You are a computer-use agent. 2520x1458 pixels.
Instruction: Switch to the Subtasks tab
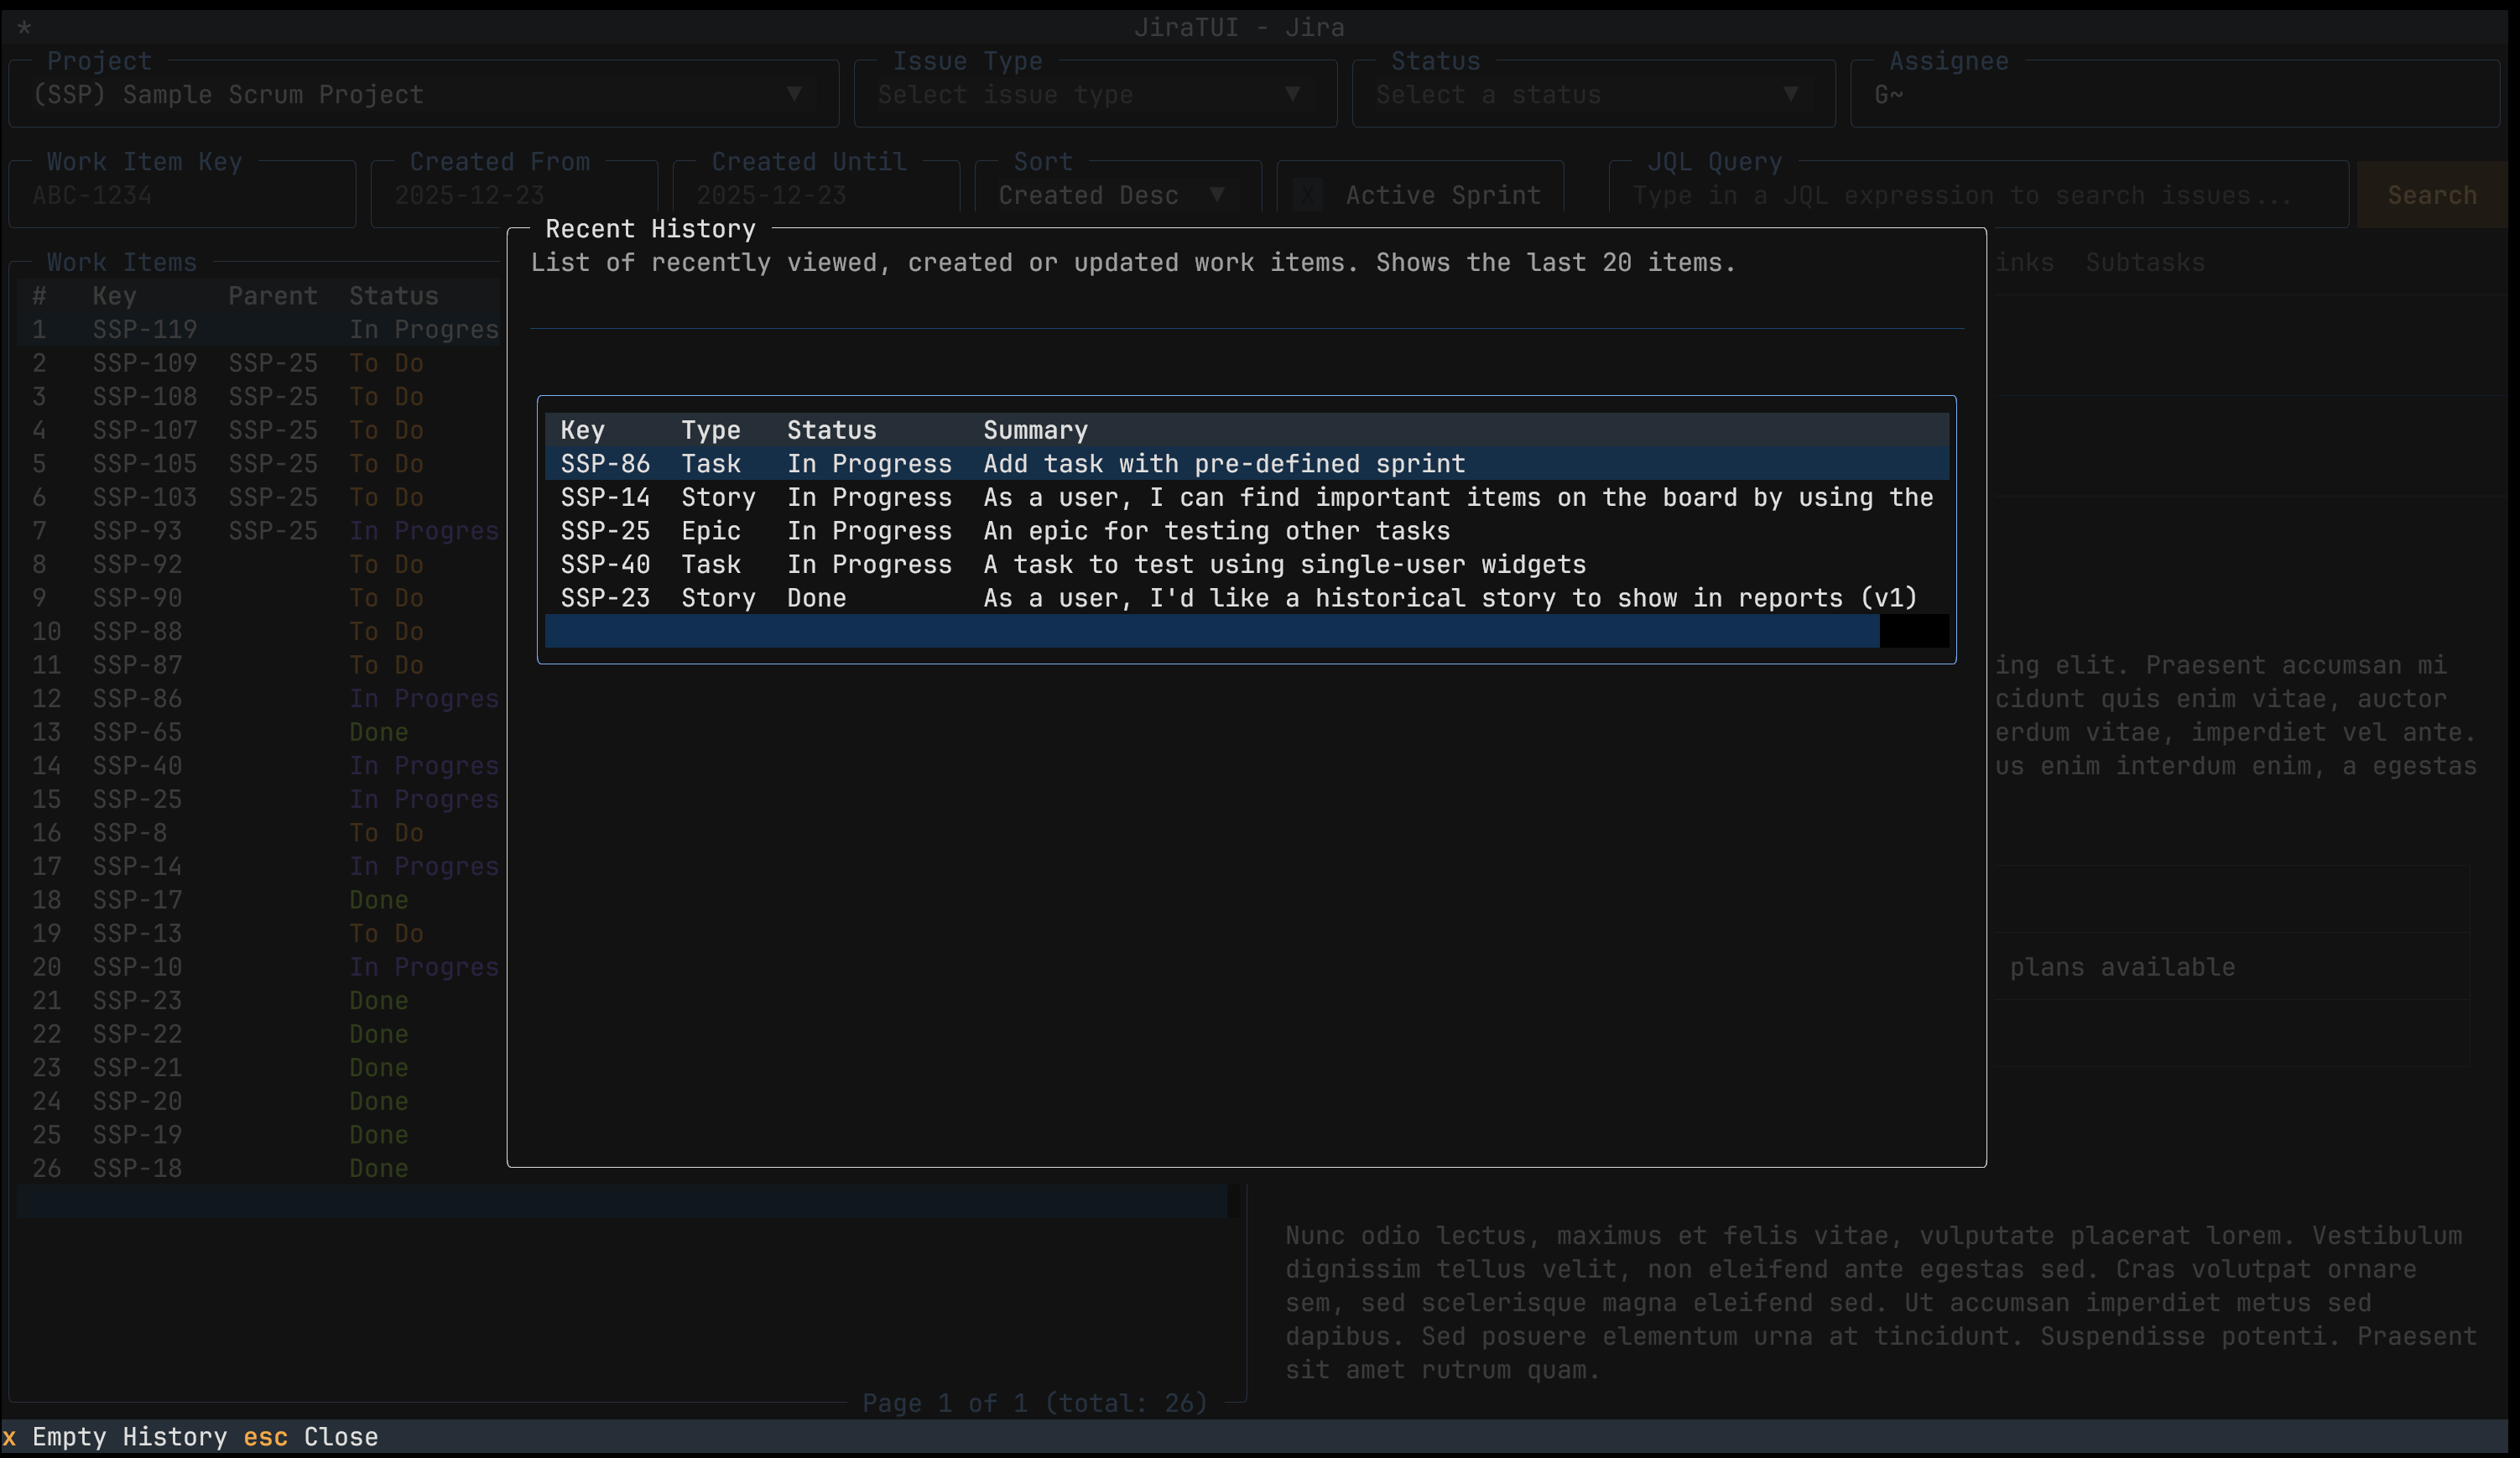point(2145,262)
